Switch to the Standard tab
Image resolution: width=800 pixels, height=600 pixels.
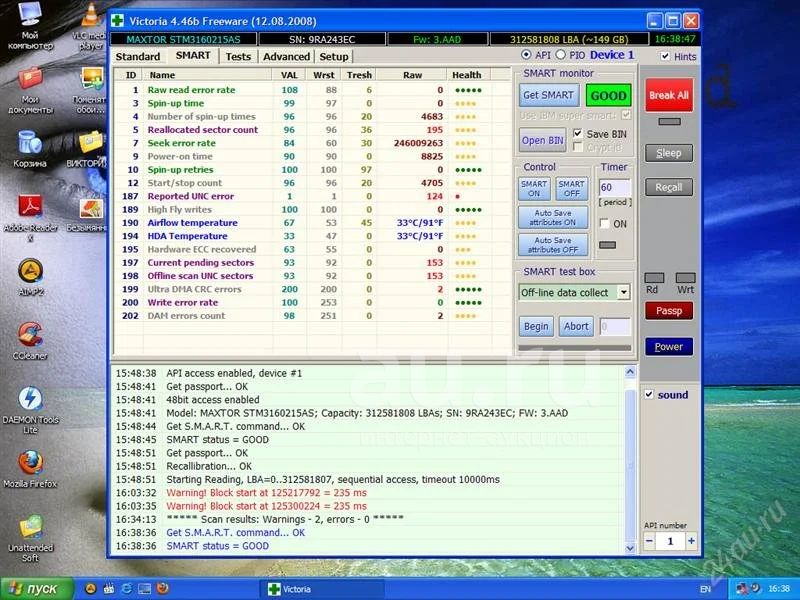tap(138, 57)
